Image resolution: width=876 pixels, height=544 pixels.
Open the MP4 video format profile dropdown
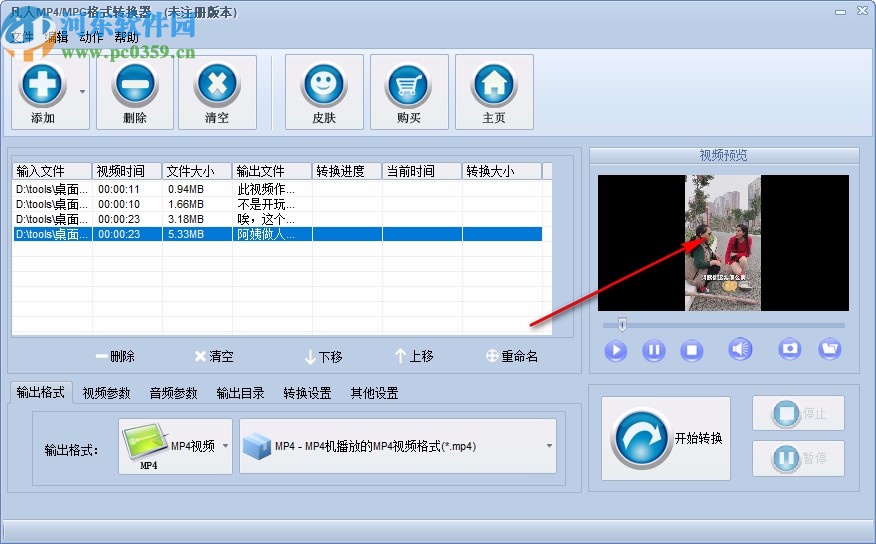click(x=398, y=446)
